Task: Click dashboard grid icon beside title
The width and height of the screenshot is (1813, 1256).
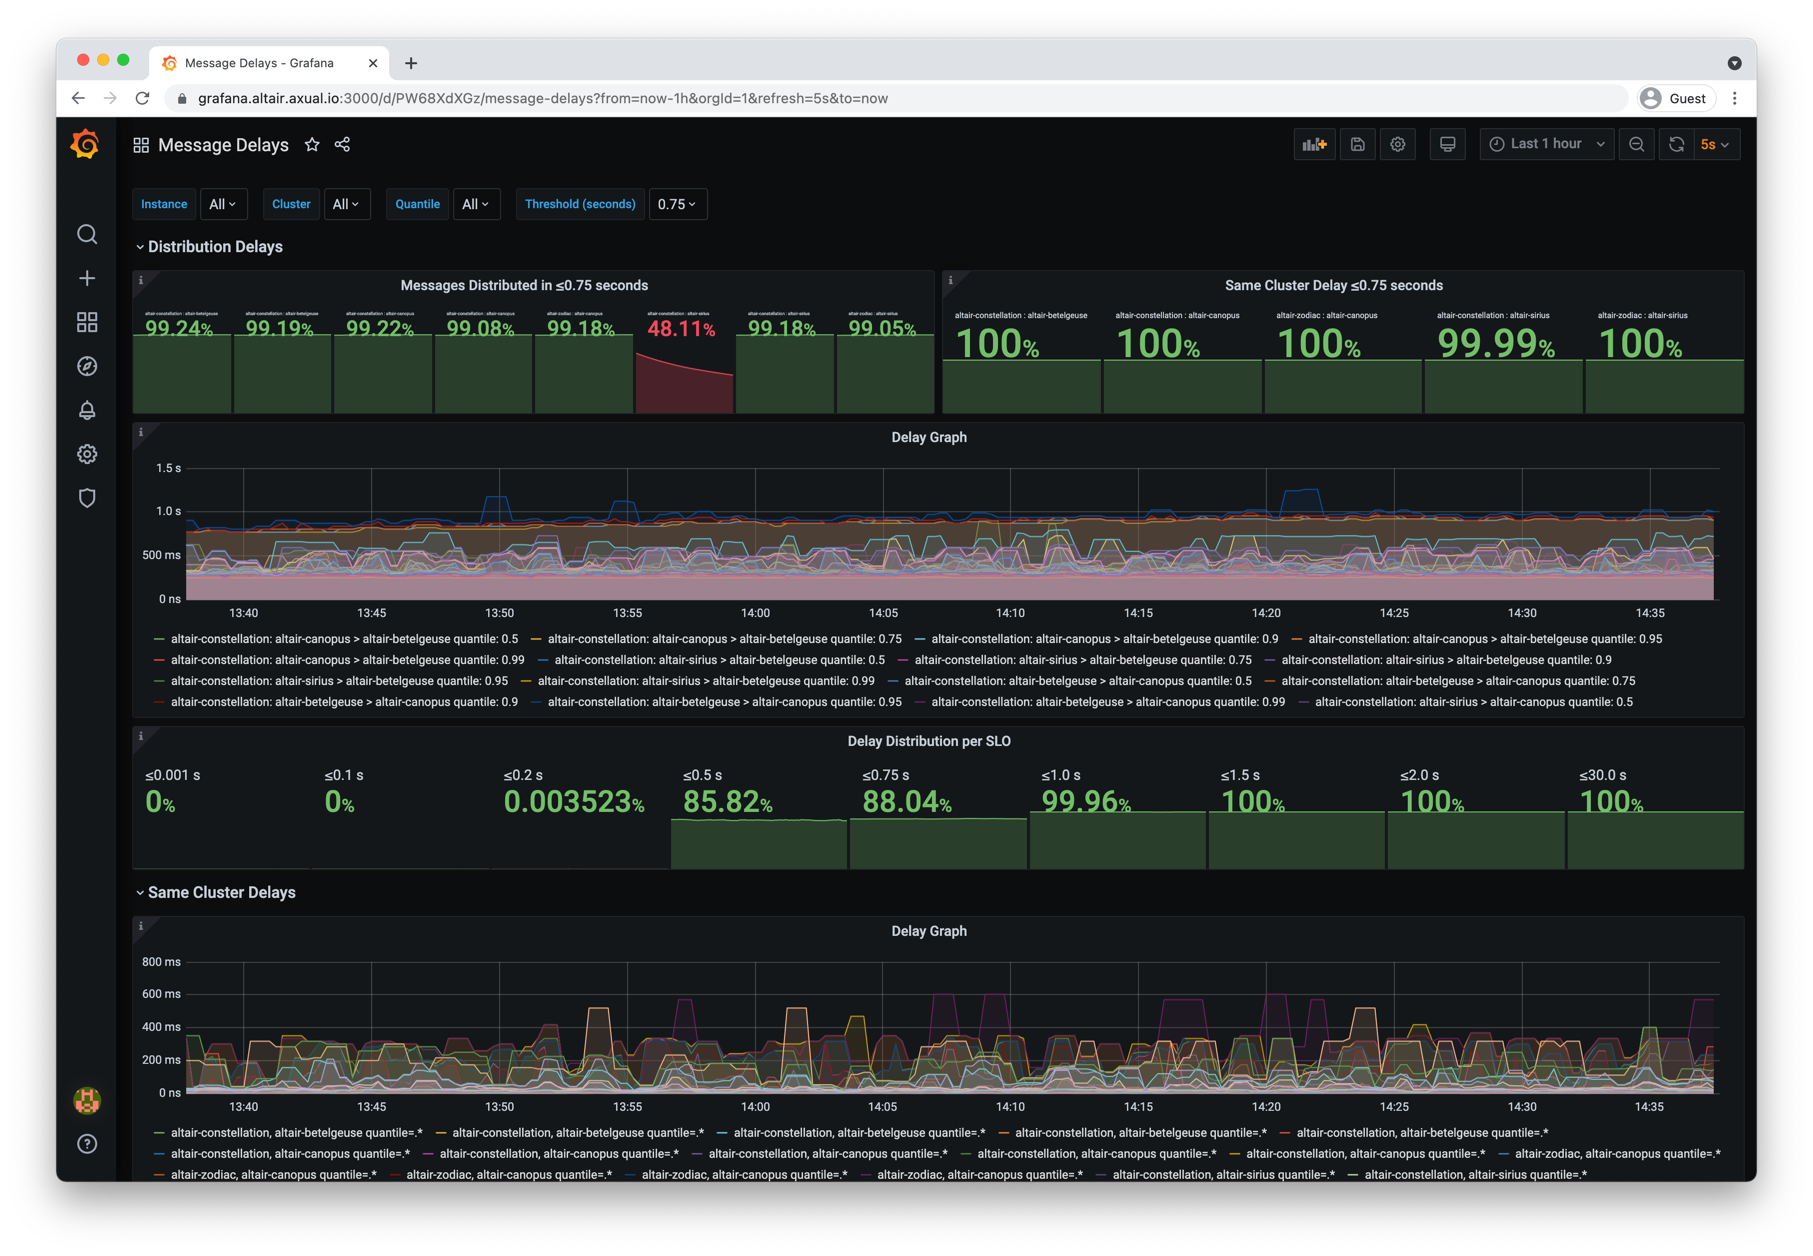Action: pos(141,145)
